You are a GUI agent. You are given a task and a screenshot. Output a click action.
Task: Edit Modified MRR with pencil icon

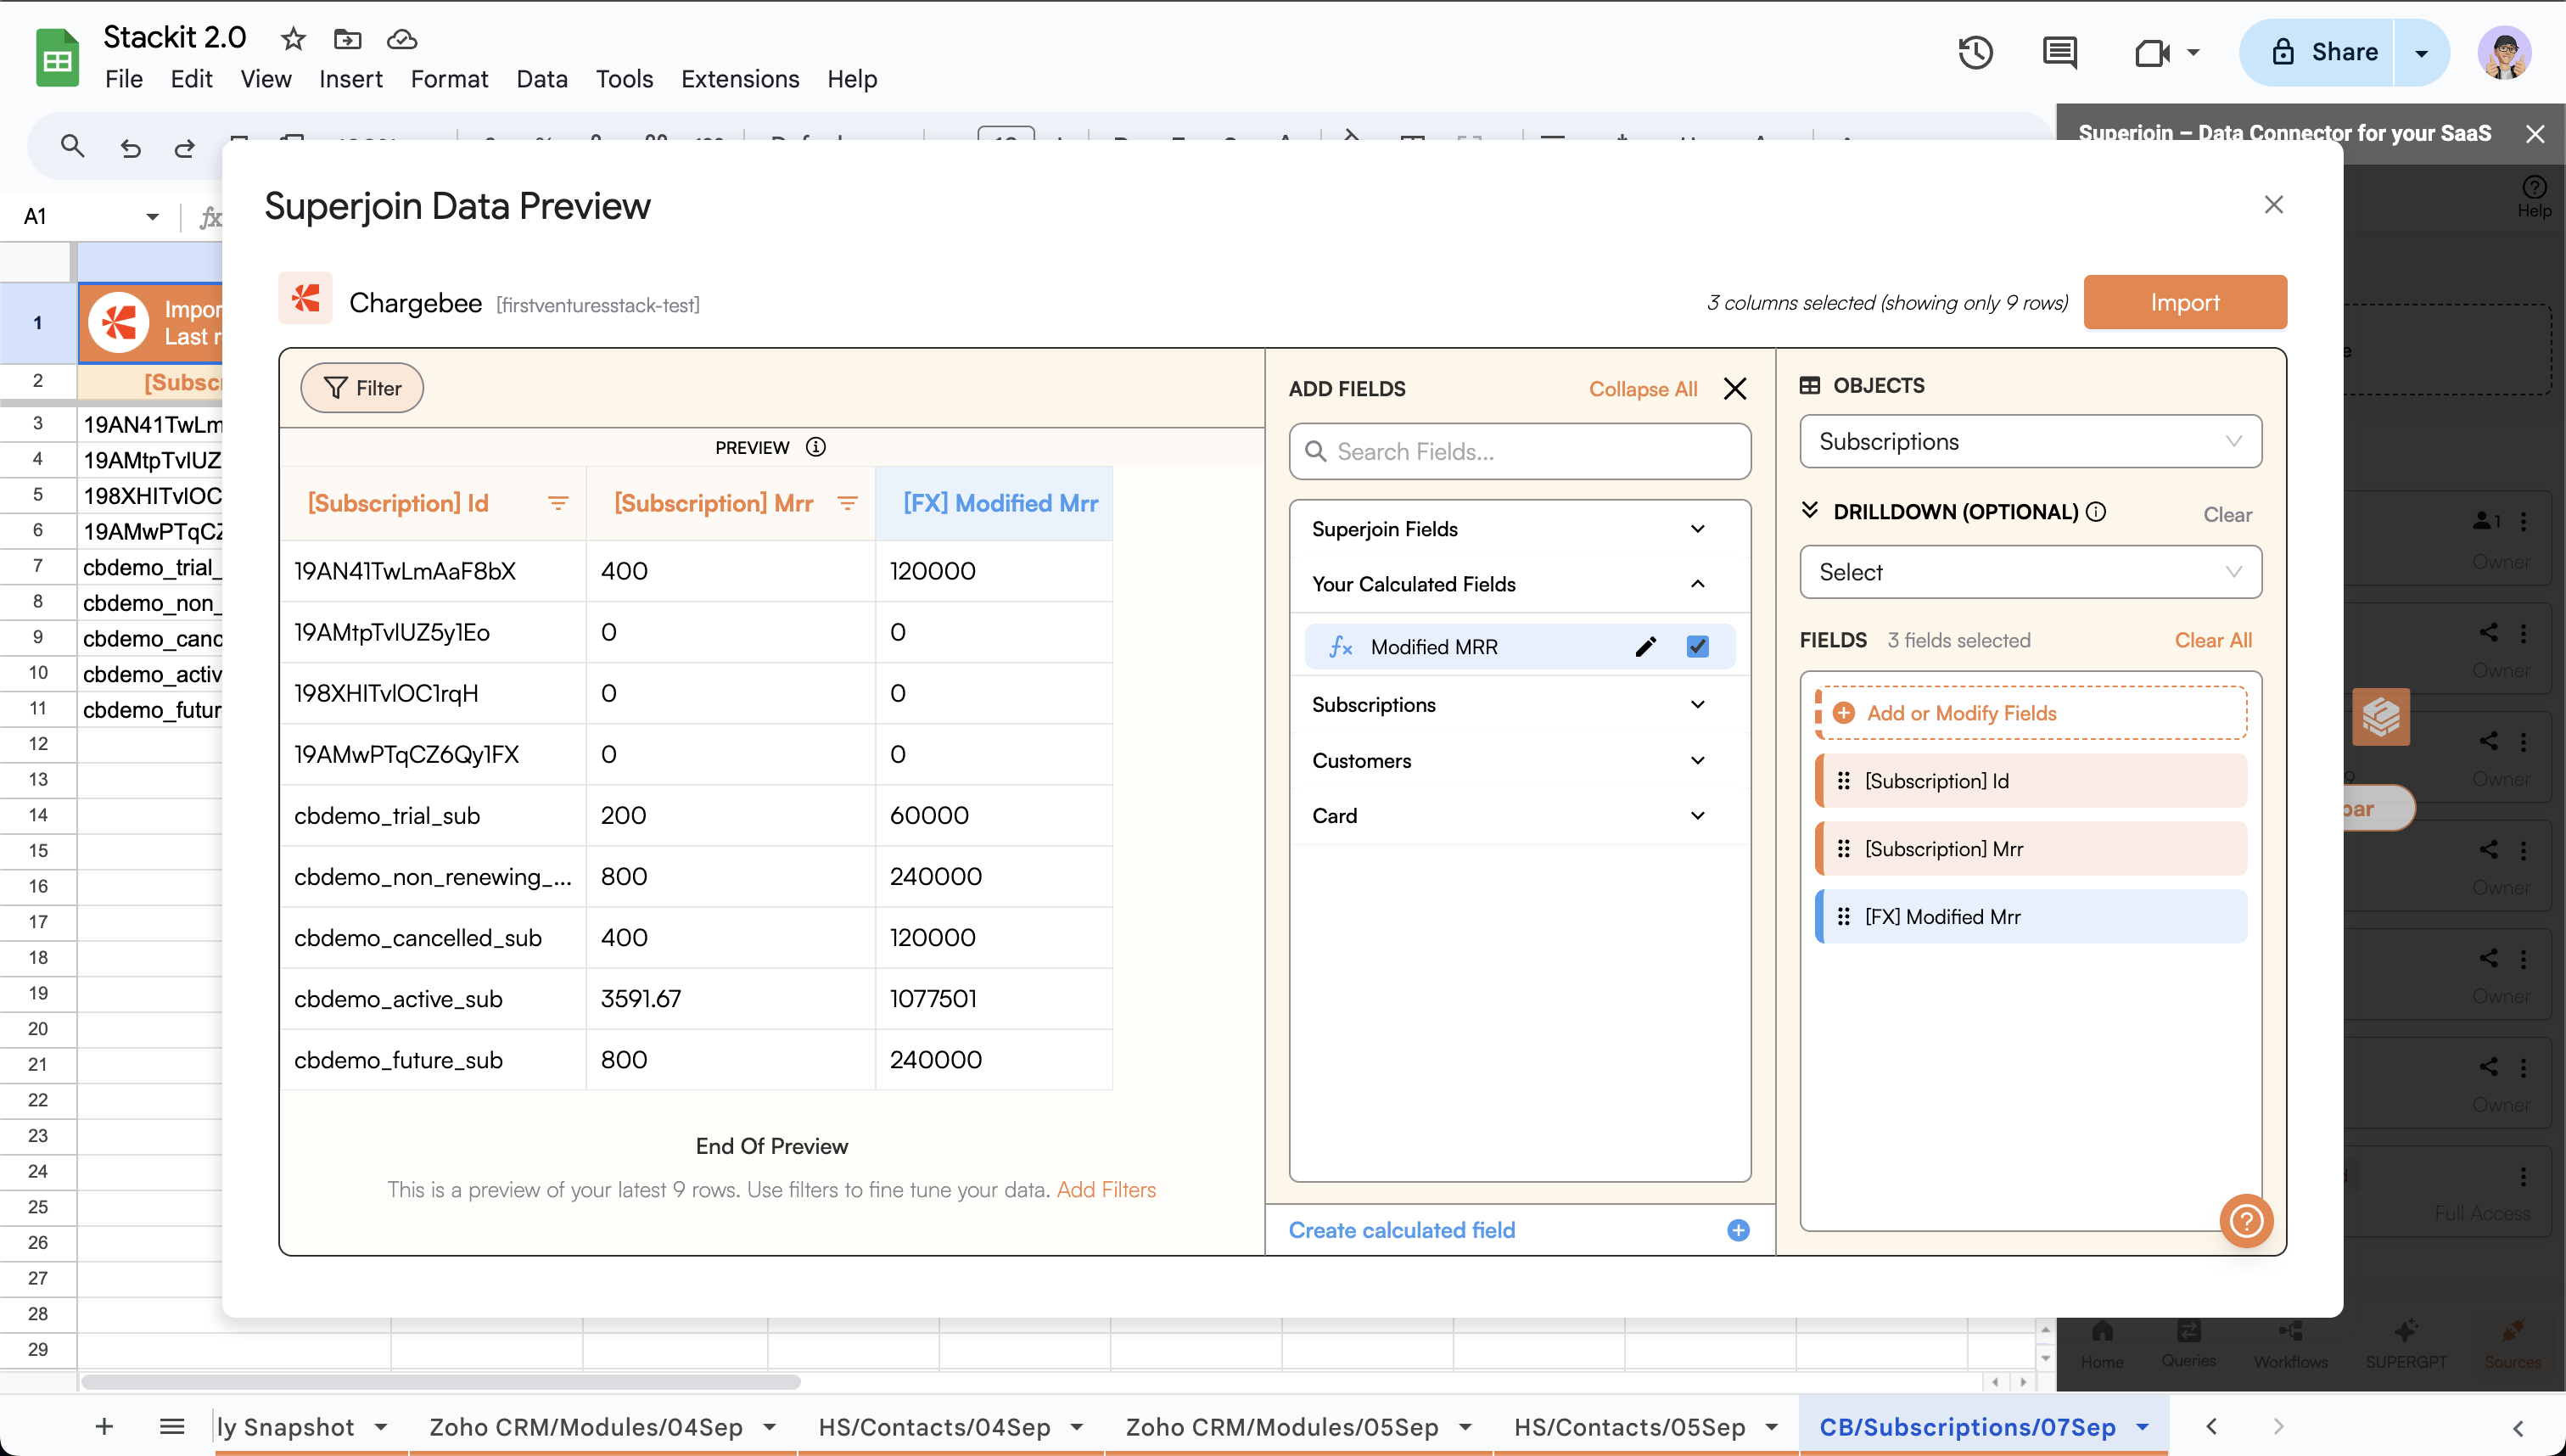click(1645, 647)
